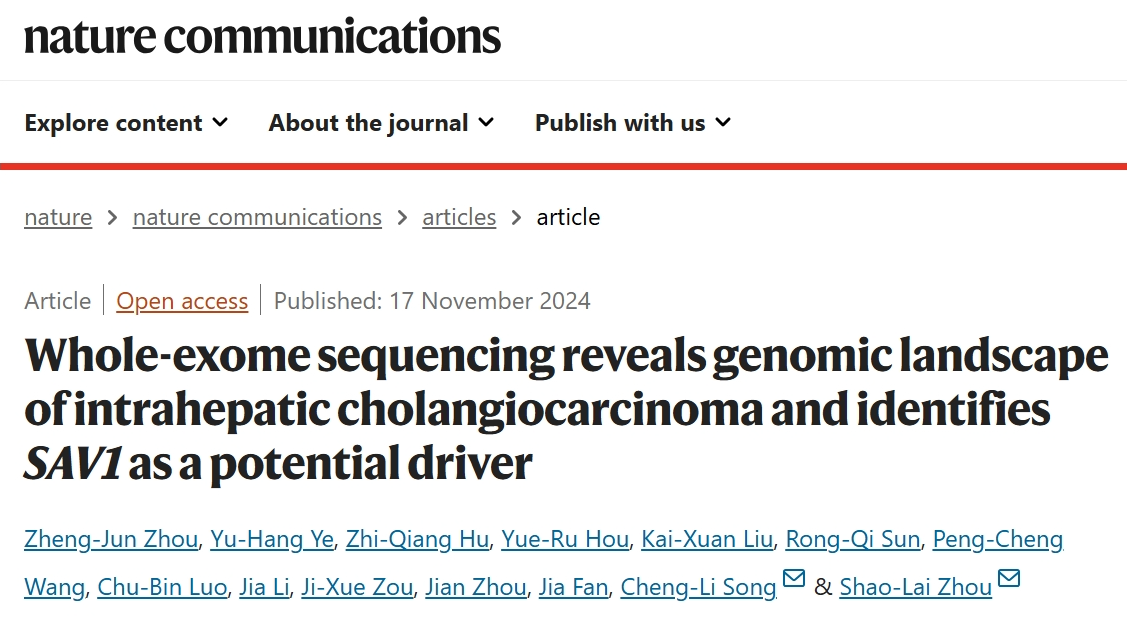
Task: Click the Open access link
Action: click(x=182, y=301)
